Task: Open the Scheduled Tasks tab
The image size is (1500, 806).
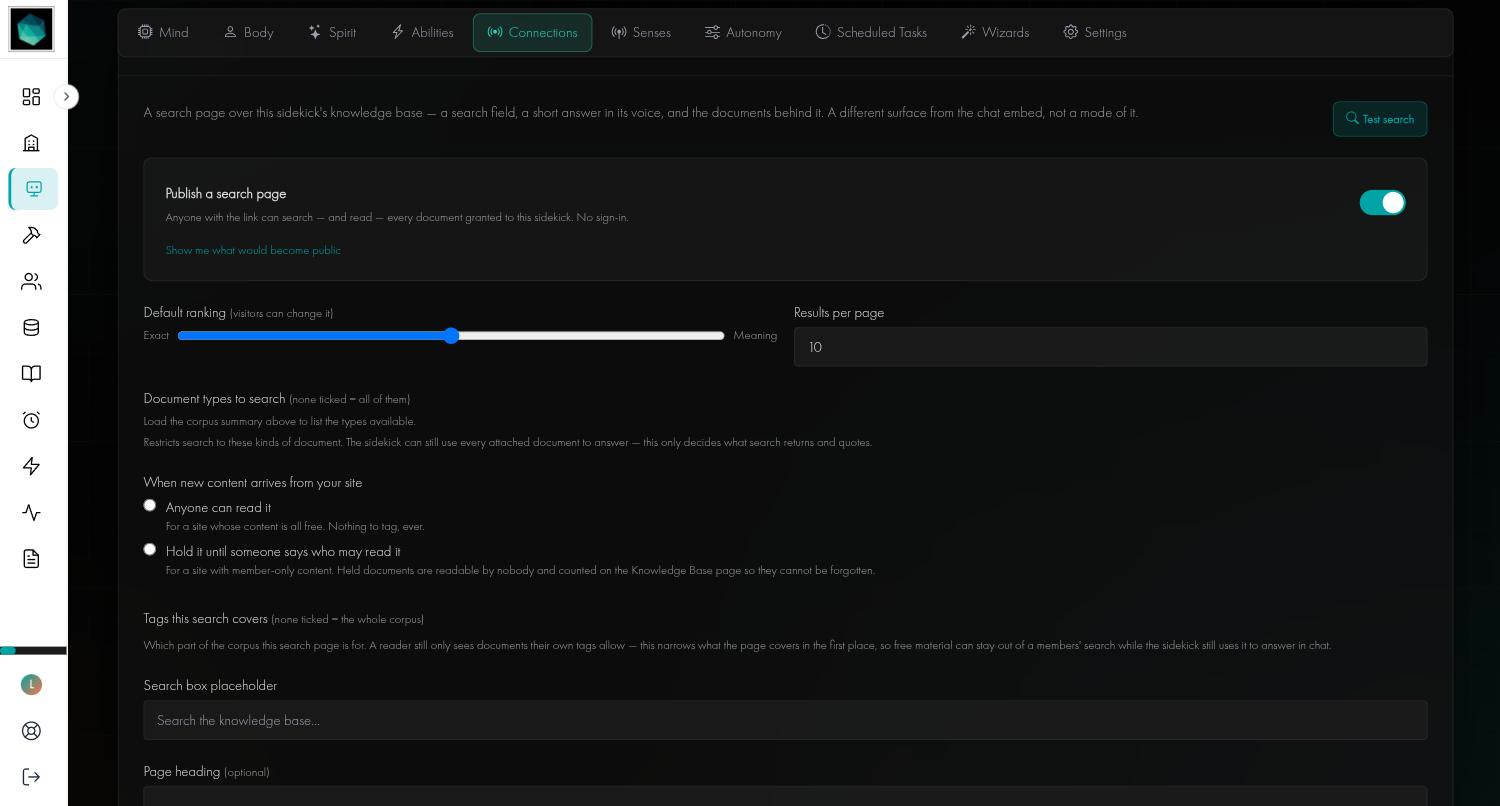Action: 871,32
